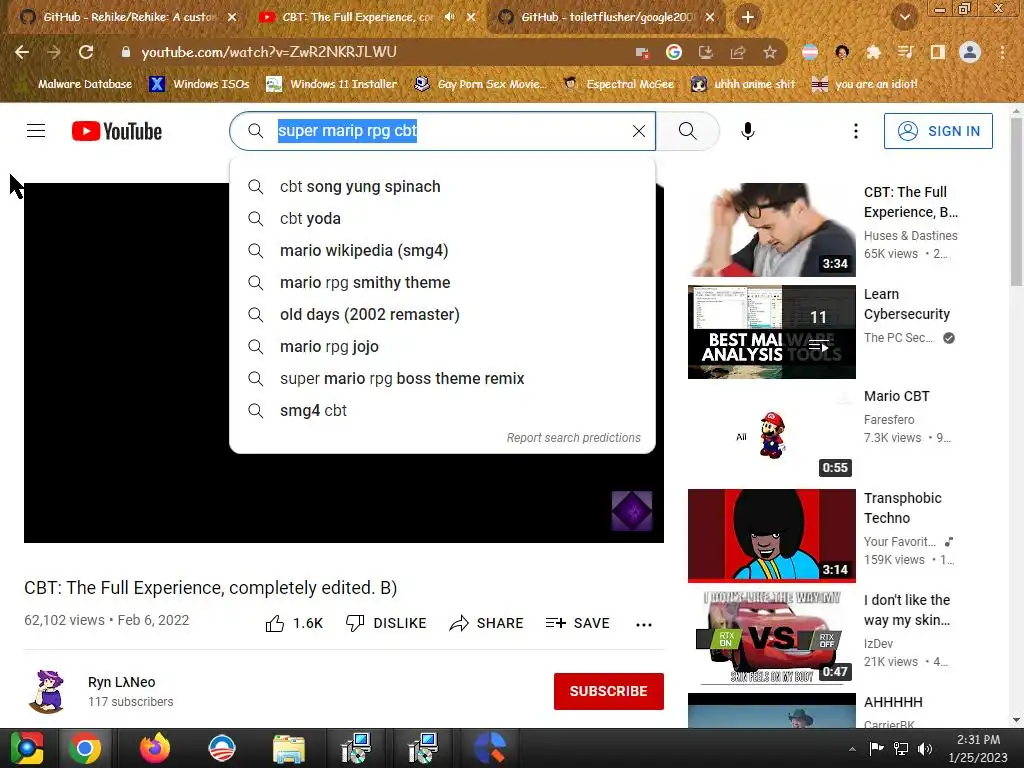Open the YouTube hamburger guide menu
The image size is (1024, 768).
click(36, 131)
